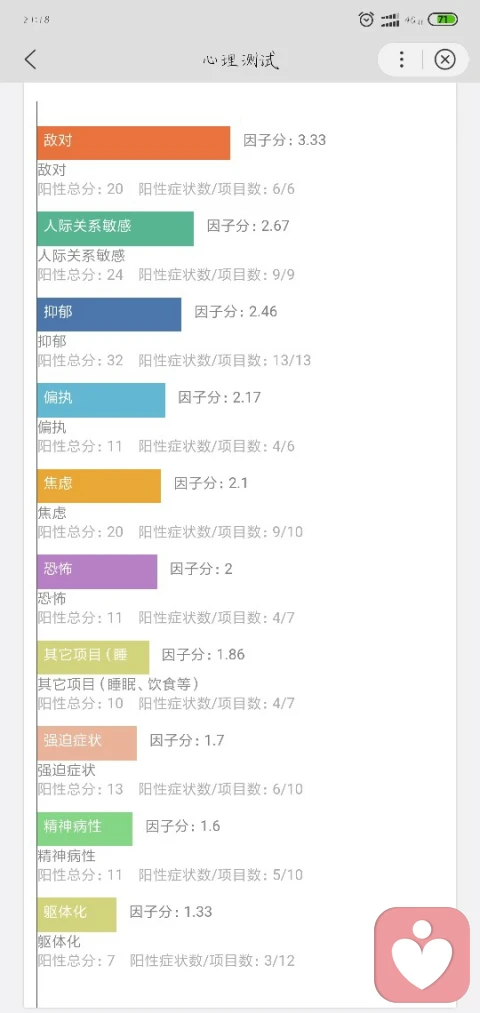Close the mini program with X icon
Image resolution: width=480 pixels, height=1013 pixels.
444,60
